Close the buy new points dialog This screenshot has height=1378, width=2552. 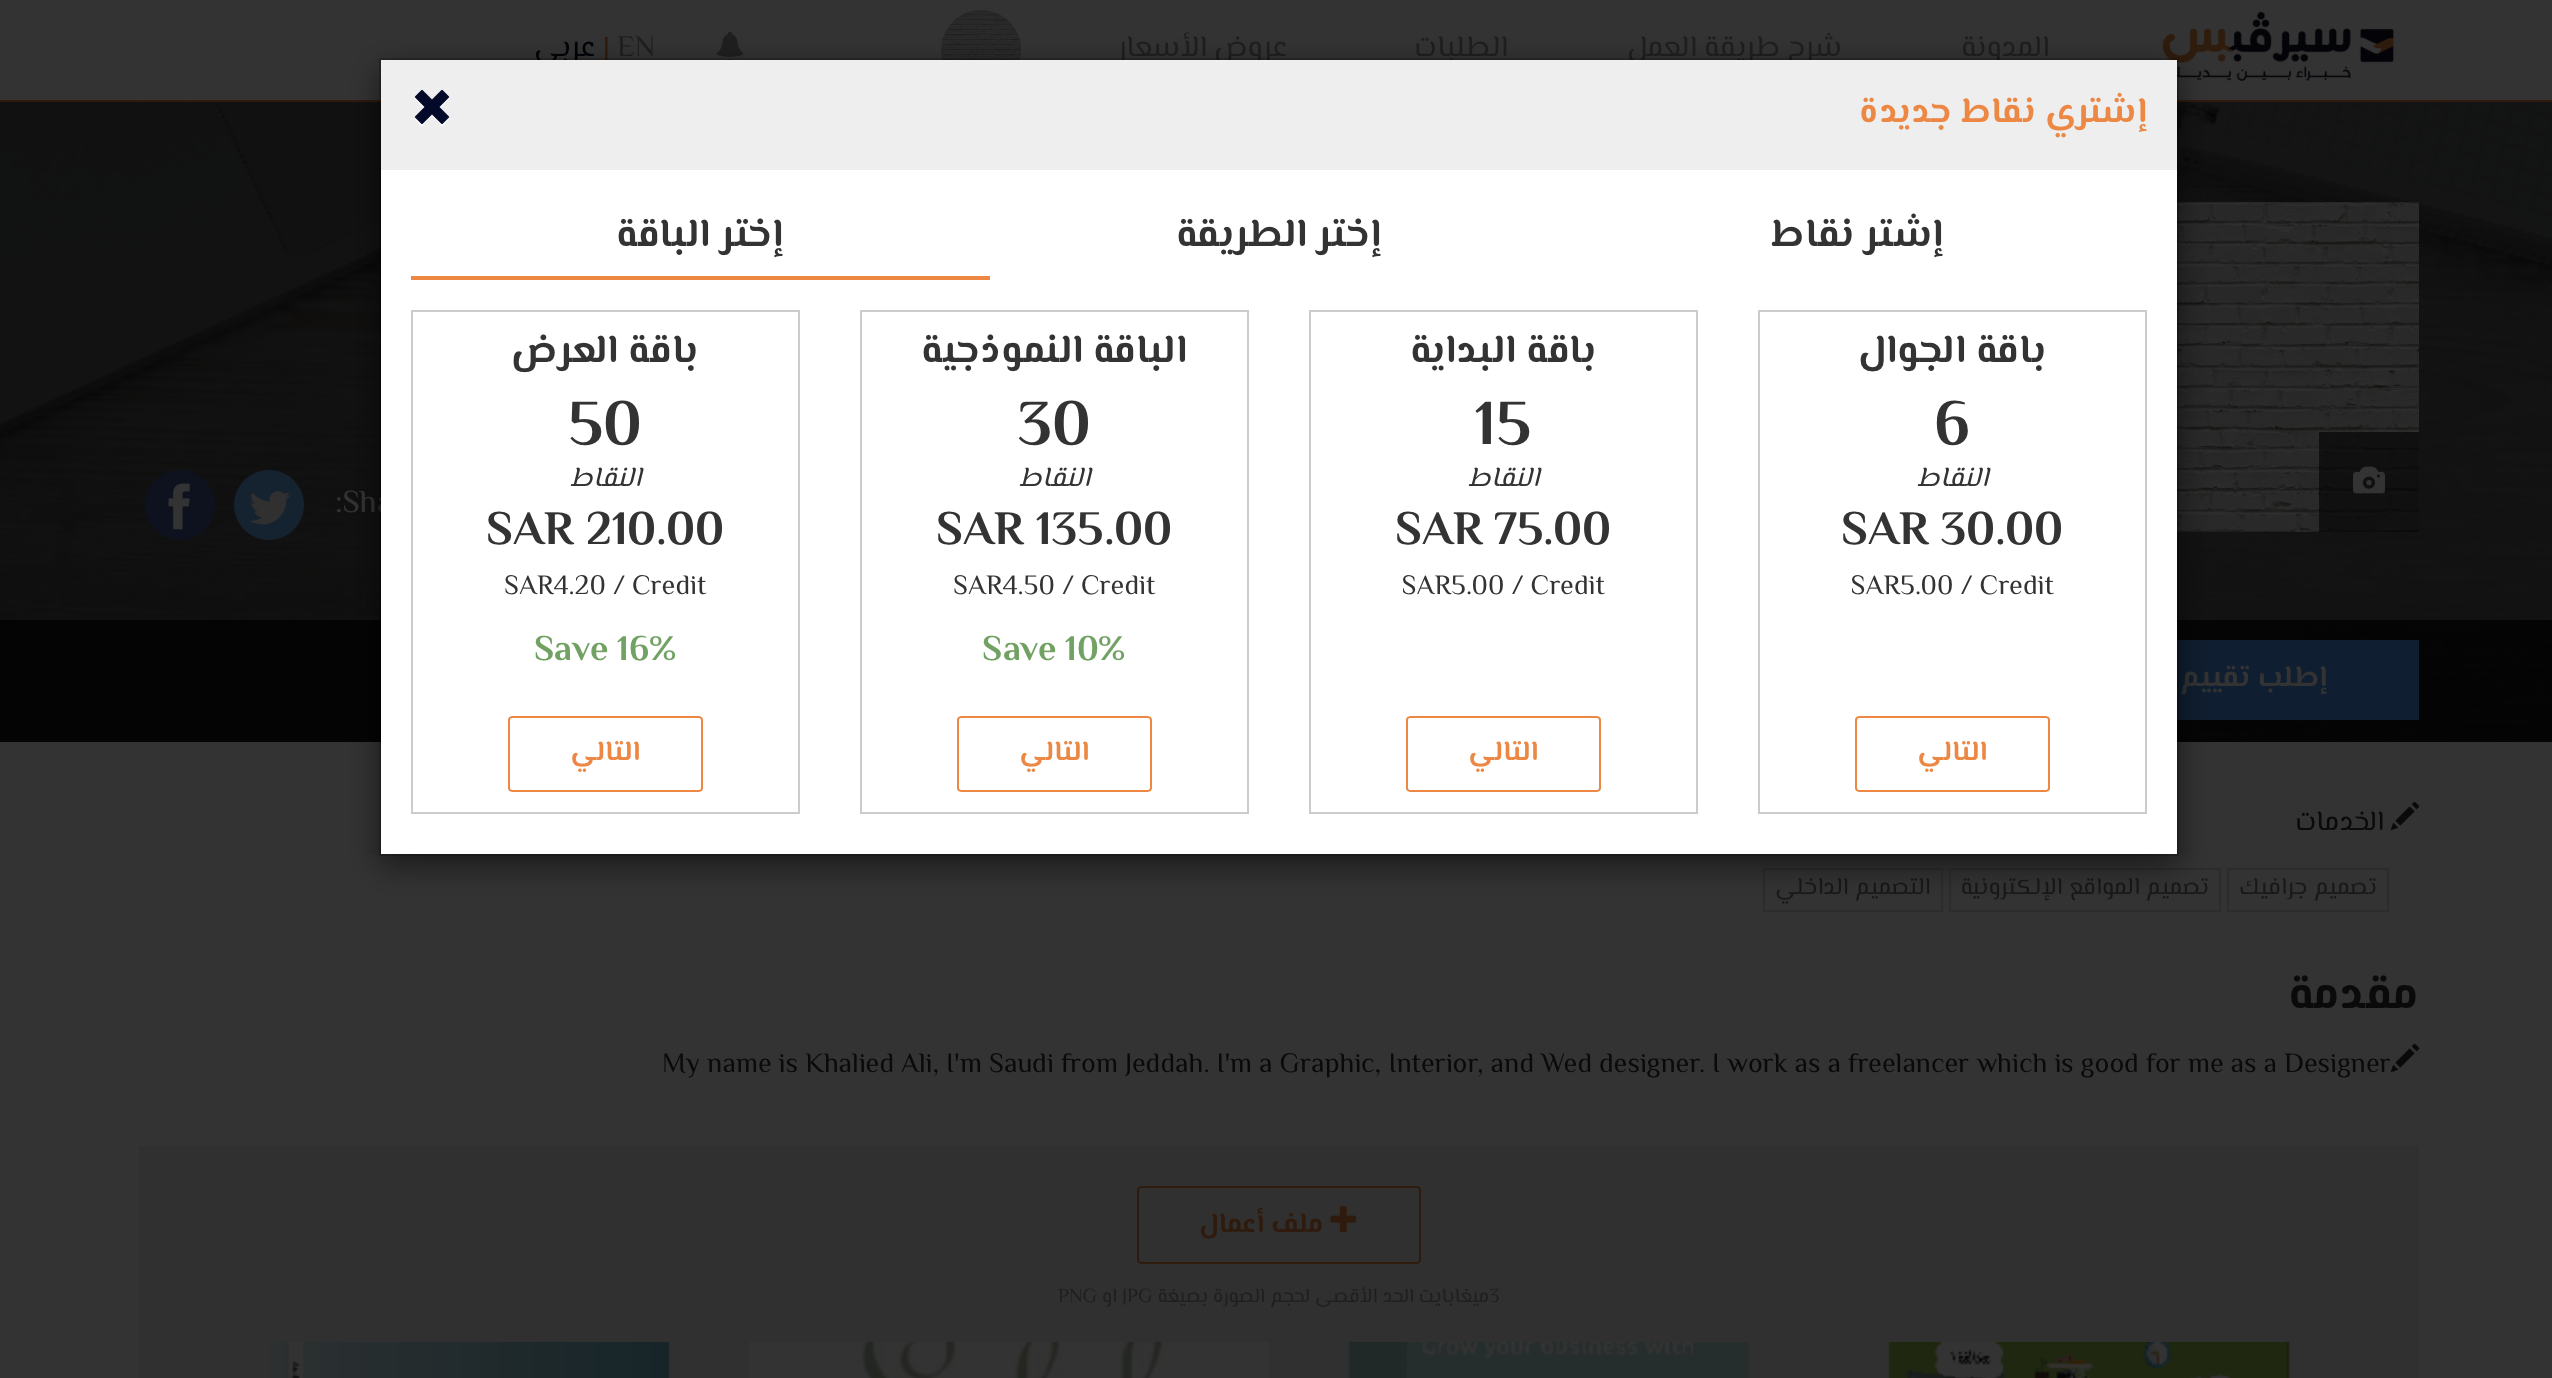click(432, 107)
